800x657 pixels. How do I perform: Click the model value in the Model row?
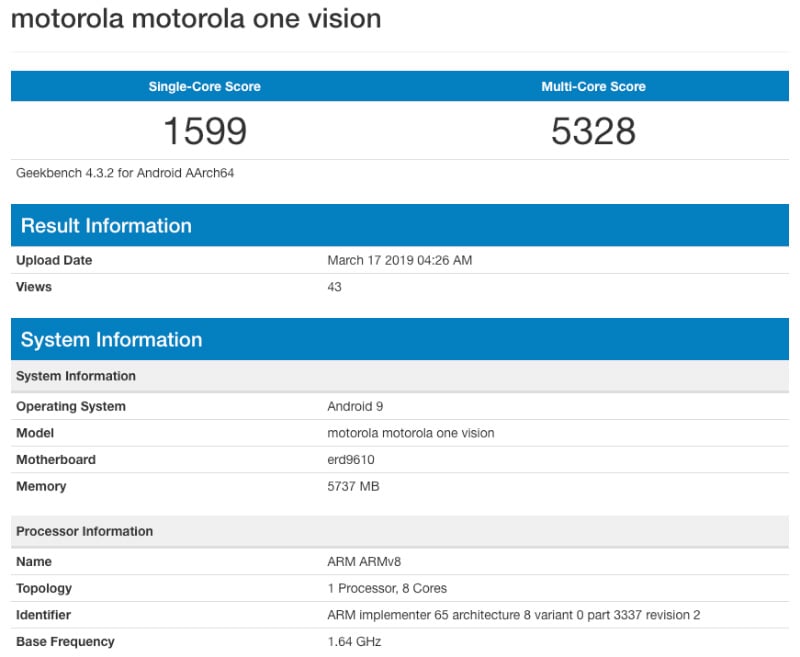coord(410,433)
